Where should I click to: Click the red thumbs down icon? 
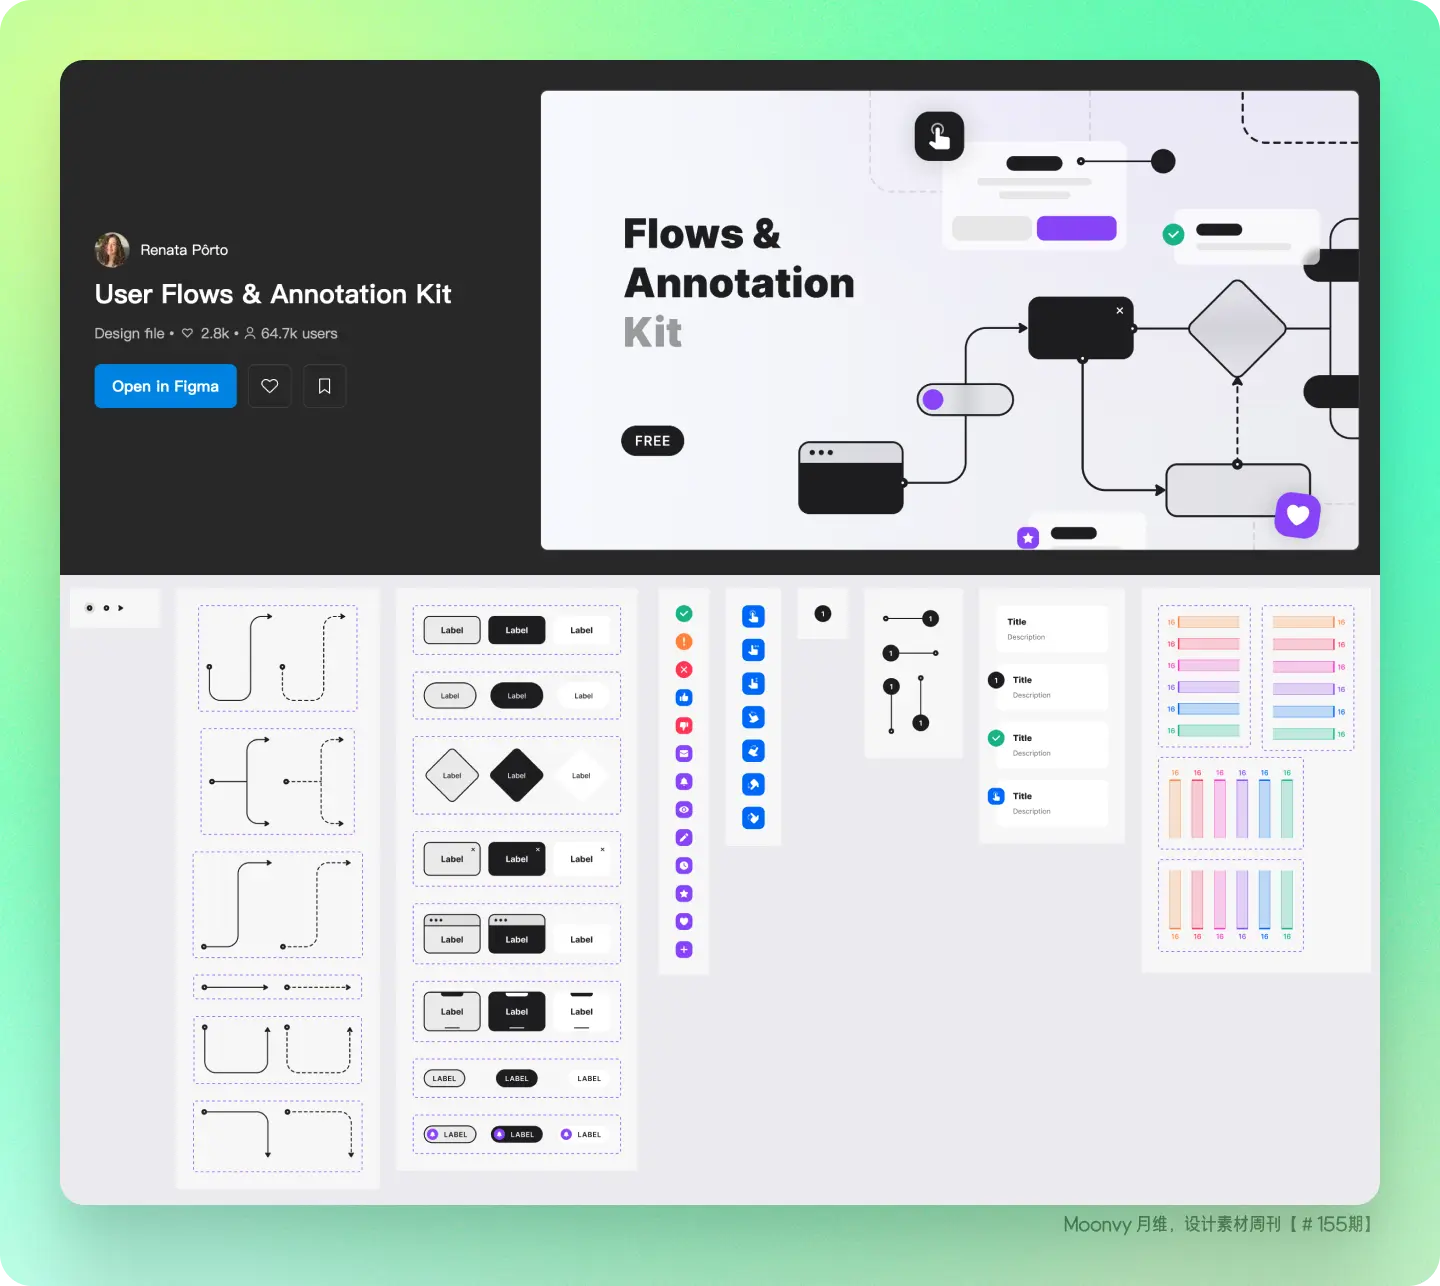[684, 726]
